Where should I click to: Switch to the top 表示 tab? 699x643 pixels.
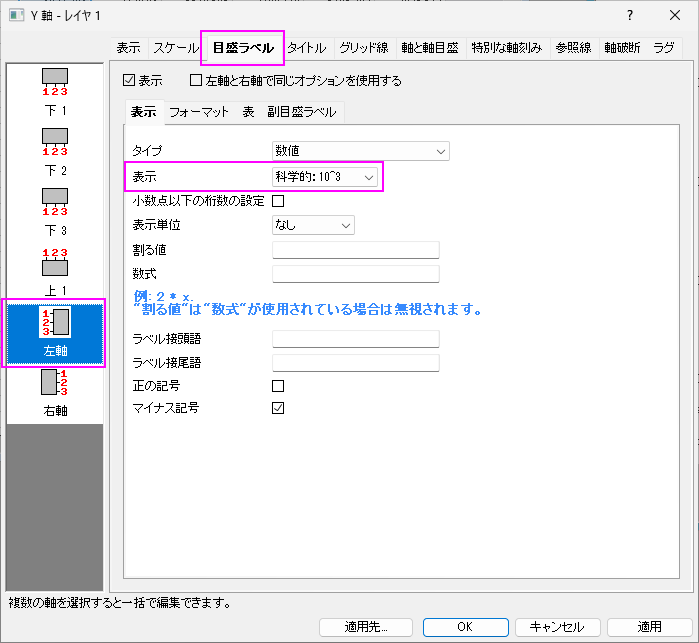(x=128, y=48)
